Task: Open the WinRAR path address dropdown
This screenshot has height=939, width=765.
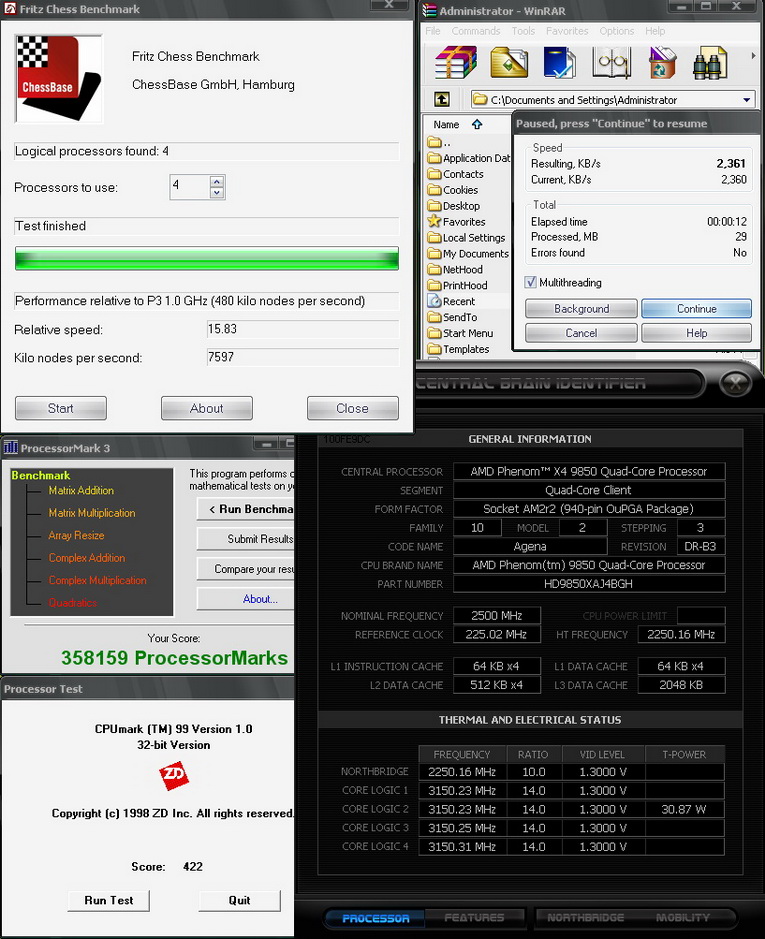Action: tap(746, 100)
